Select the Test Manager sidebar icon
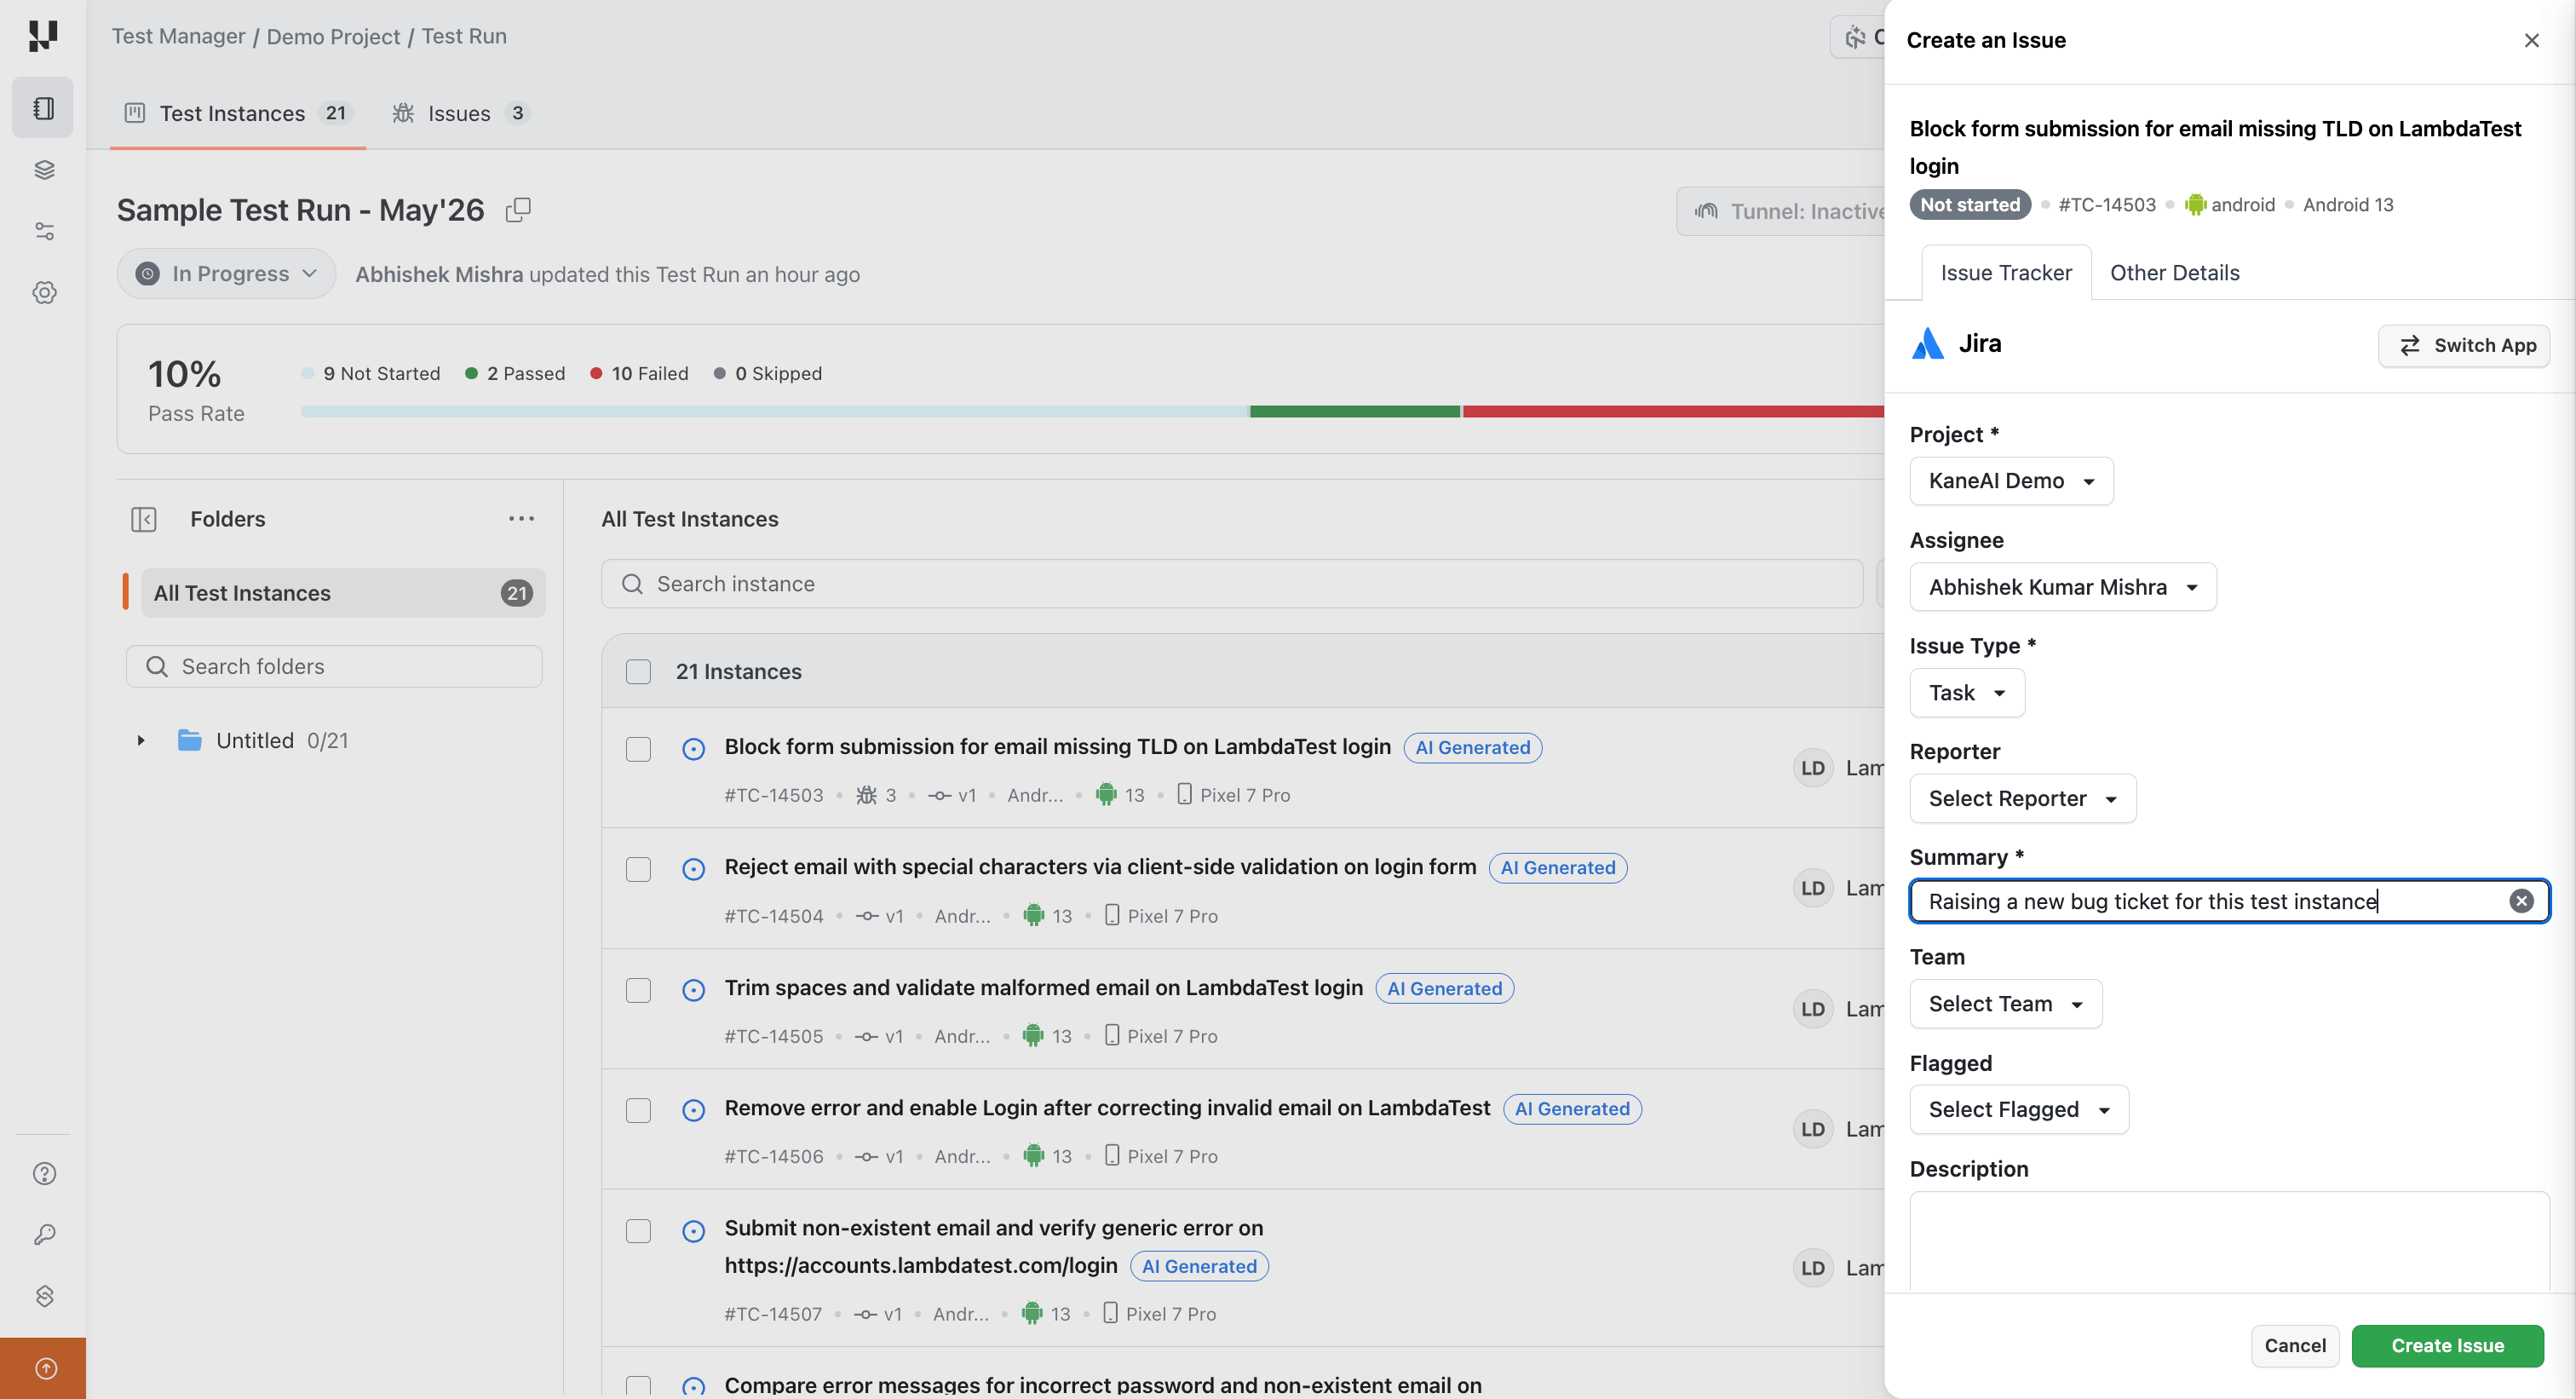 pos(43,108)
